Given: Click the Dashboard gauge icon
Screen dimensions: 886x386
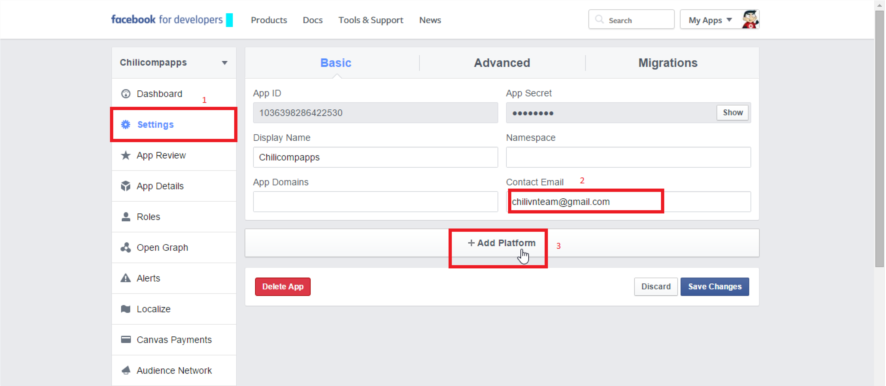Looking at the screenshot, I should (x=126, y=94).
